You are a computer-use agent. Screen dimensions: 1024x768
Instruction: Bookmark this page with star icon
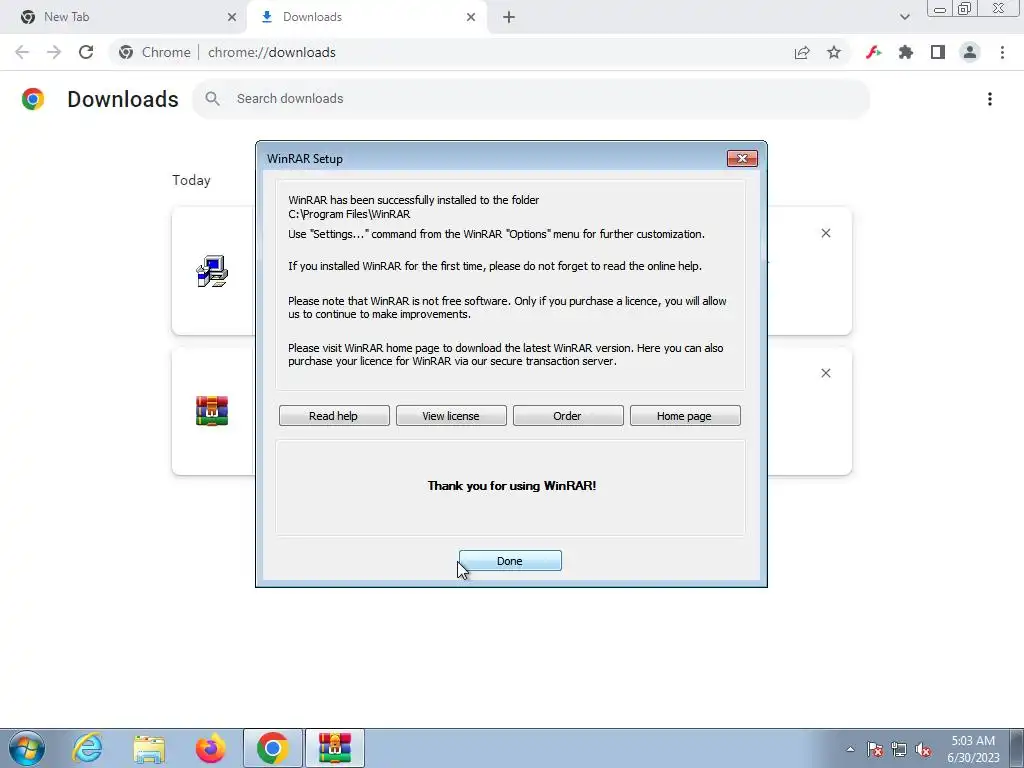coord(834,52)
